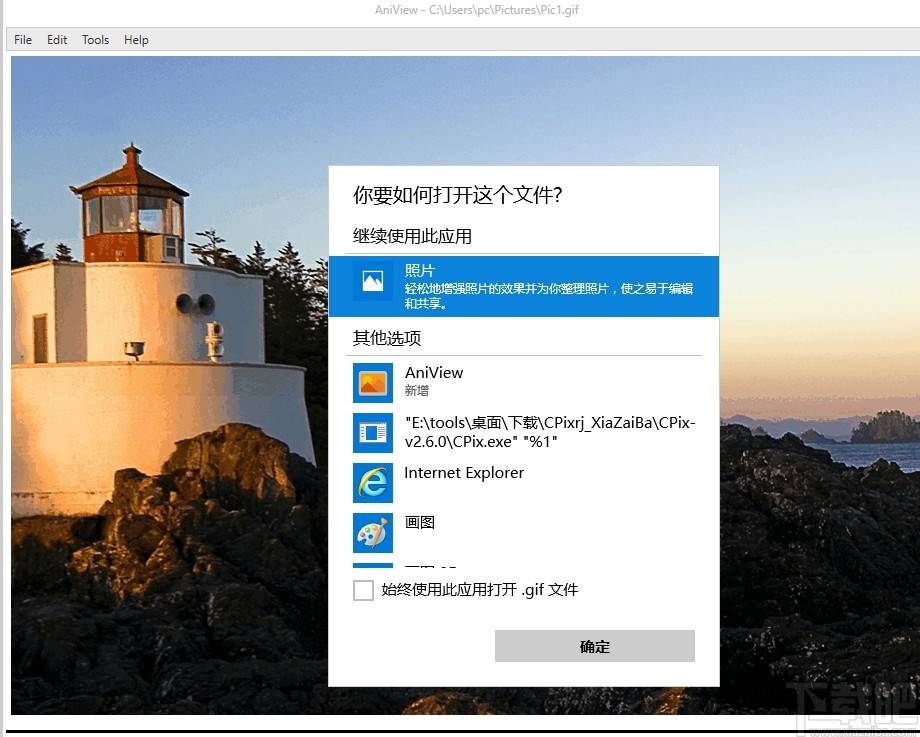Open the Edit menu
Screen dimensions: 920x737
coord(56,39)
